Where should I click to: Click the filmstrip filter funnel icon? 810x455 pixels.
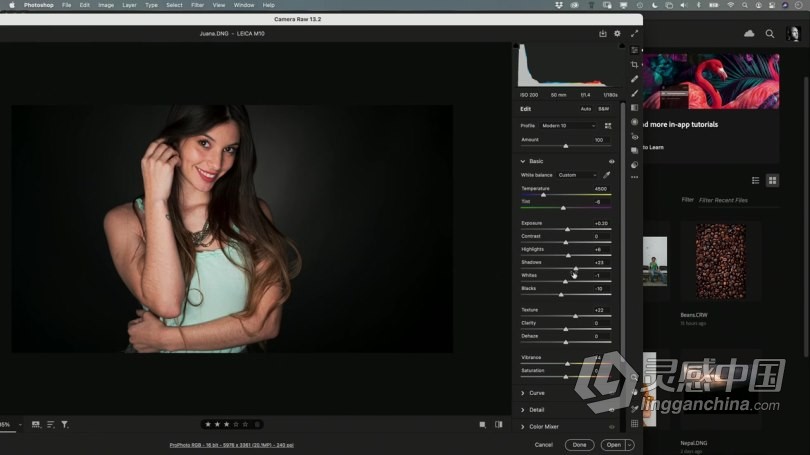click(64, 424)
